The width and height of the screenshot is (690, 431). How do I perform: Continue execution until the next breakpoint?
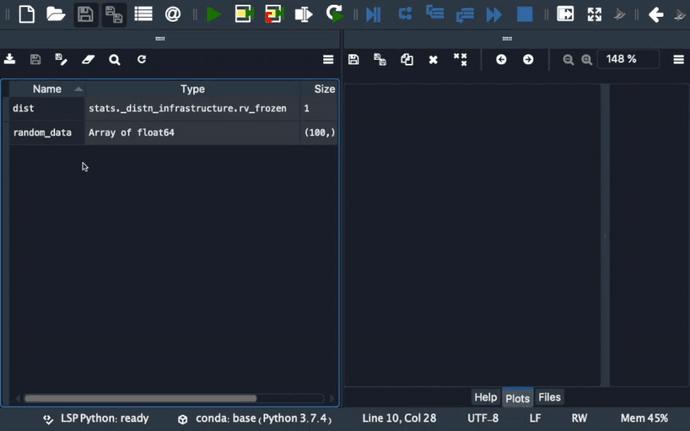coord(494,15)
